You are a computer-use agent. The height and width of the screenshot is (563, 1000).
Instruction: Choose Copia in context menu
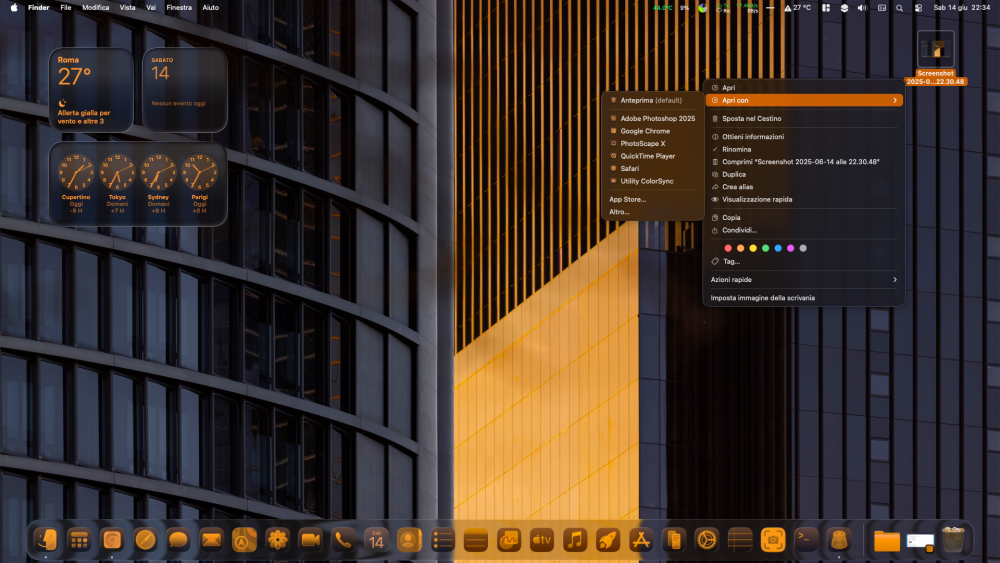(x=804, y=217)
